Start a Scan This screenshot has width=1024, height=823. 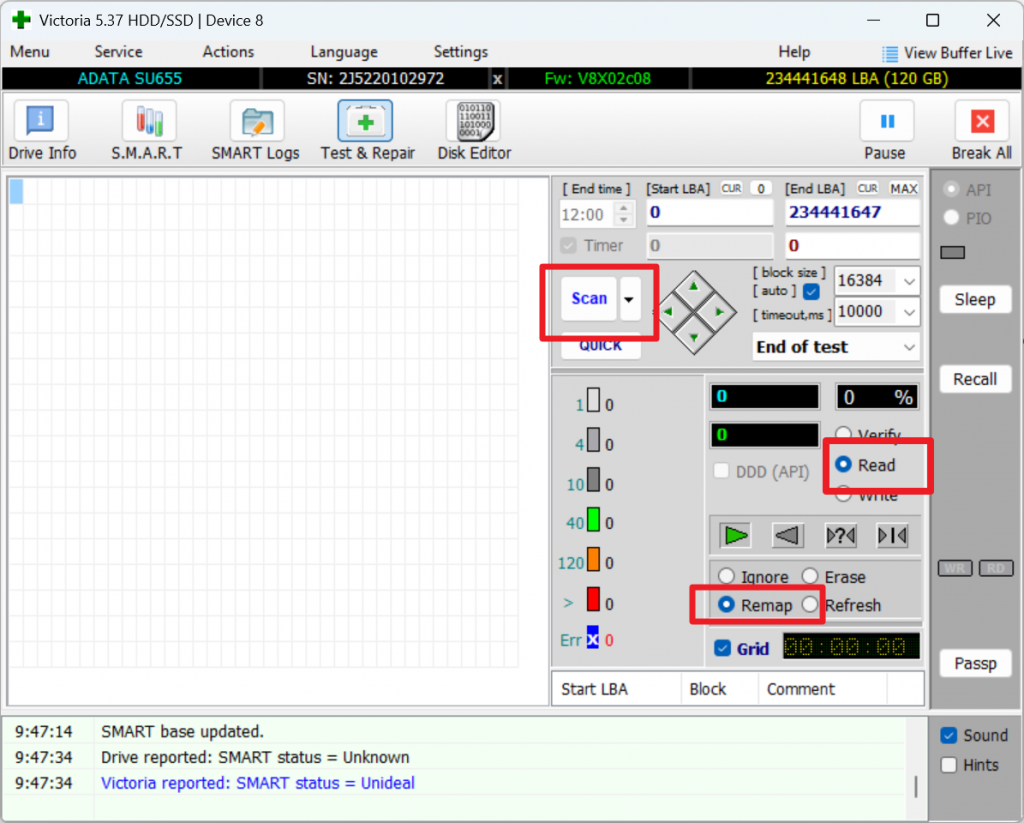pos(588,298)
